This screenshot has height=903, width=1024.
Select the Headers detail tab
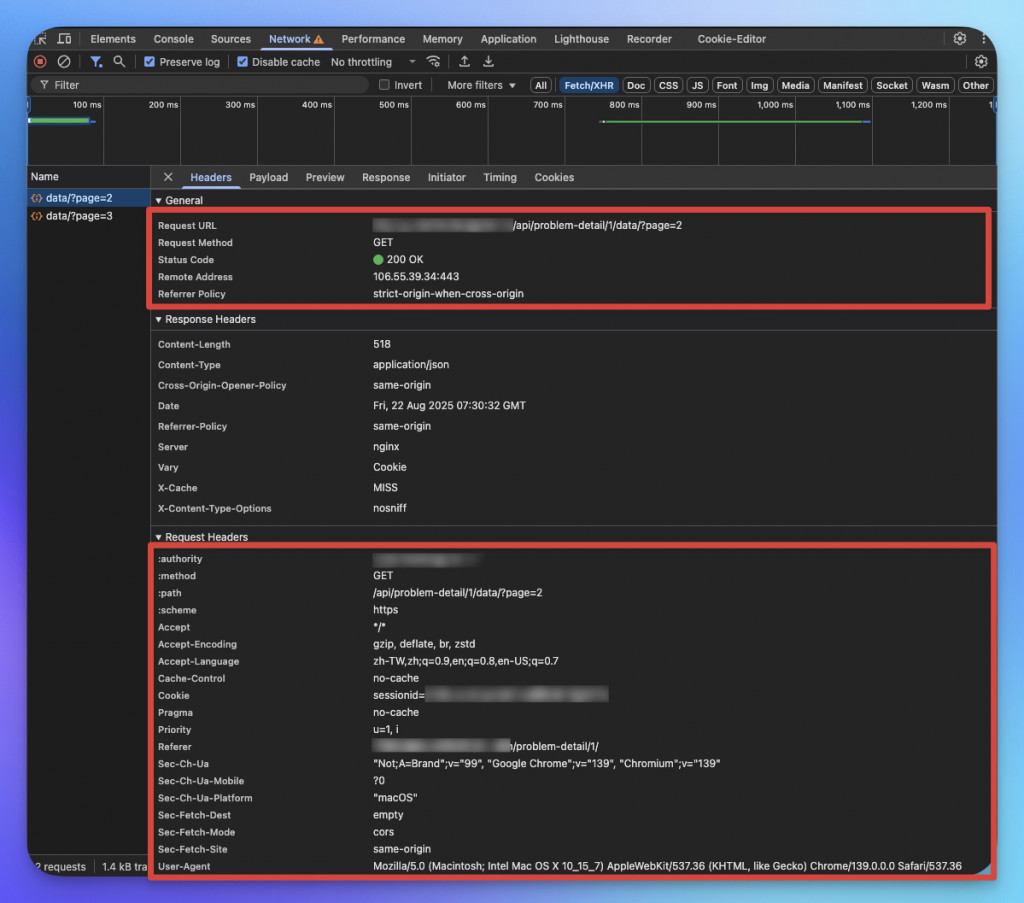211,178
